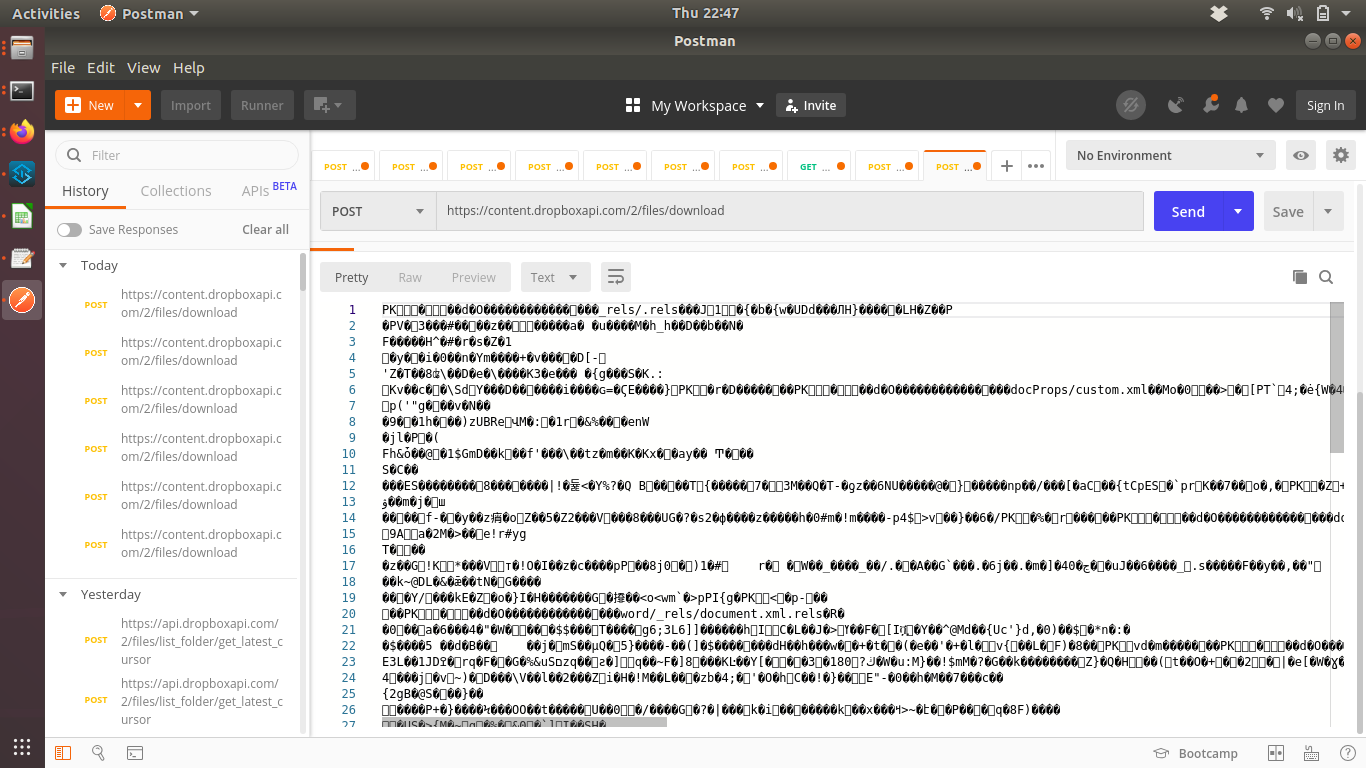The height and width of the screenshot is (768, 1366).
Task: Open the Dropbox tray icon
Action: 1218,13
